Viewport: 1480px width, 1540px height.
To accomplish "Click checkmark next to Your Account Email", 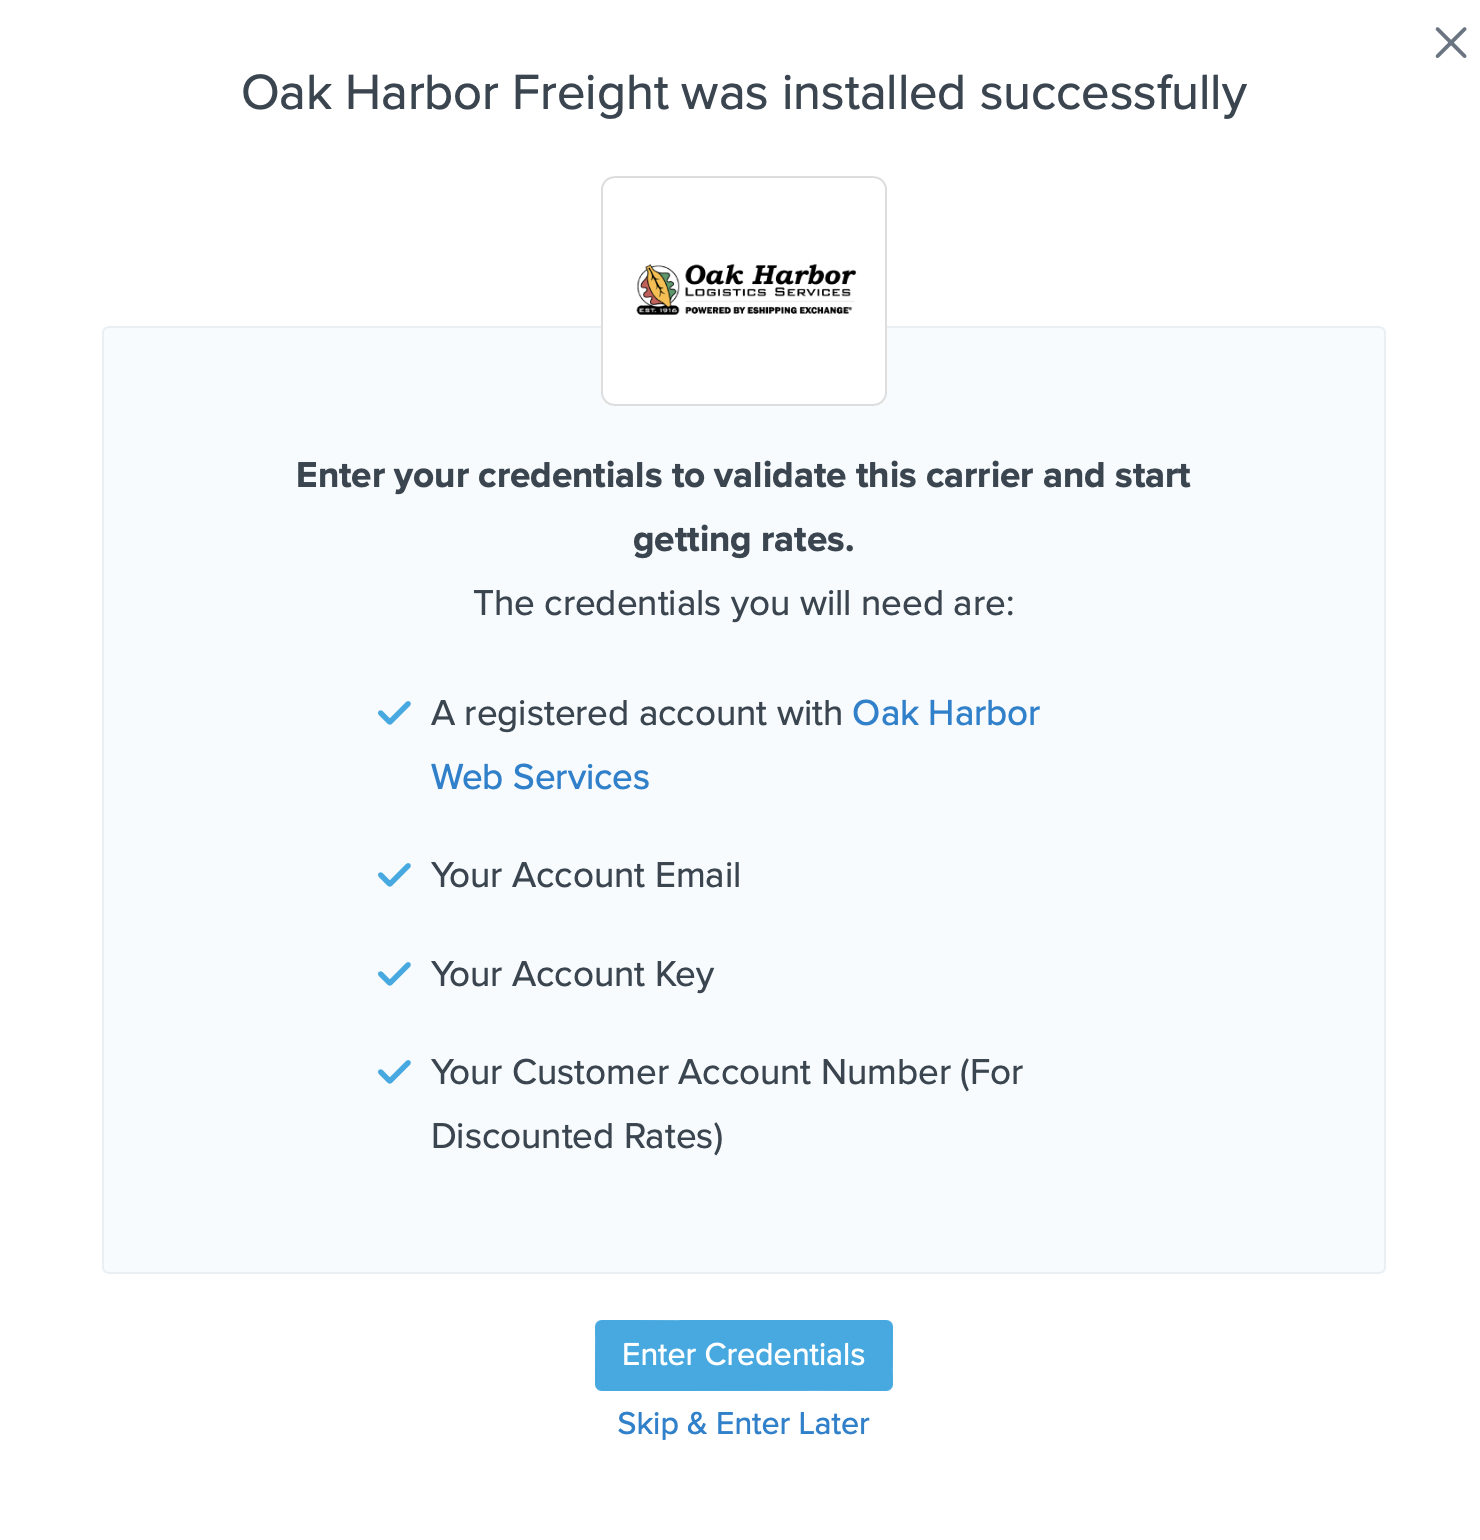I will [394, 875].
